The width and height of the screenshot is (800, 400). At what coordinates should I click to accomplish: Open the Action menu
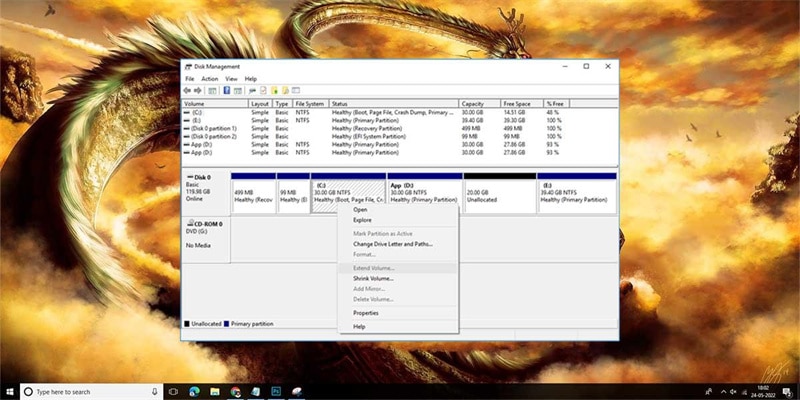click(x=209, y=79)
